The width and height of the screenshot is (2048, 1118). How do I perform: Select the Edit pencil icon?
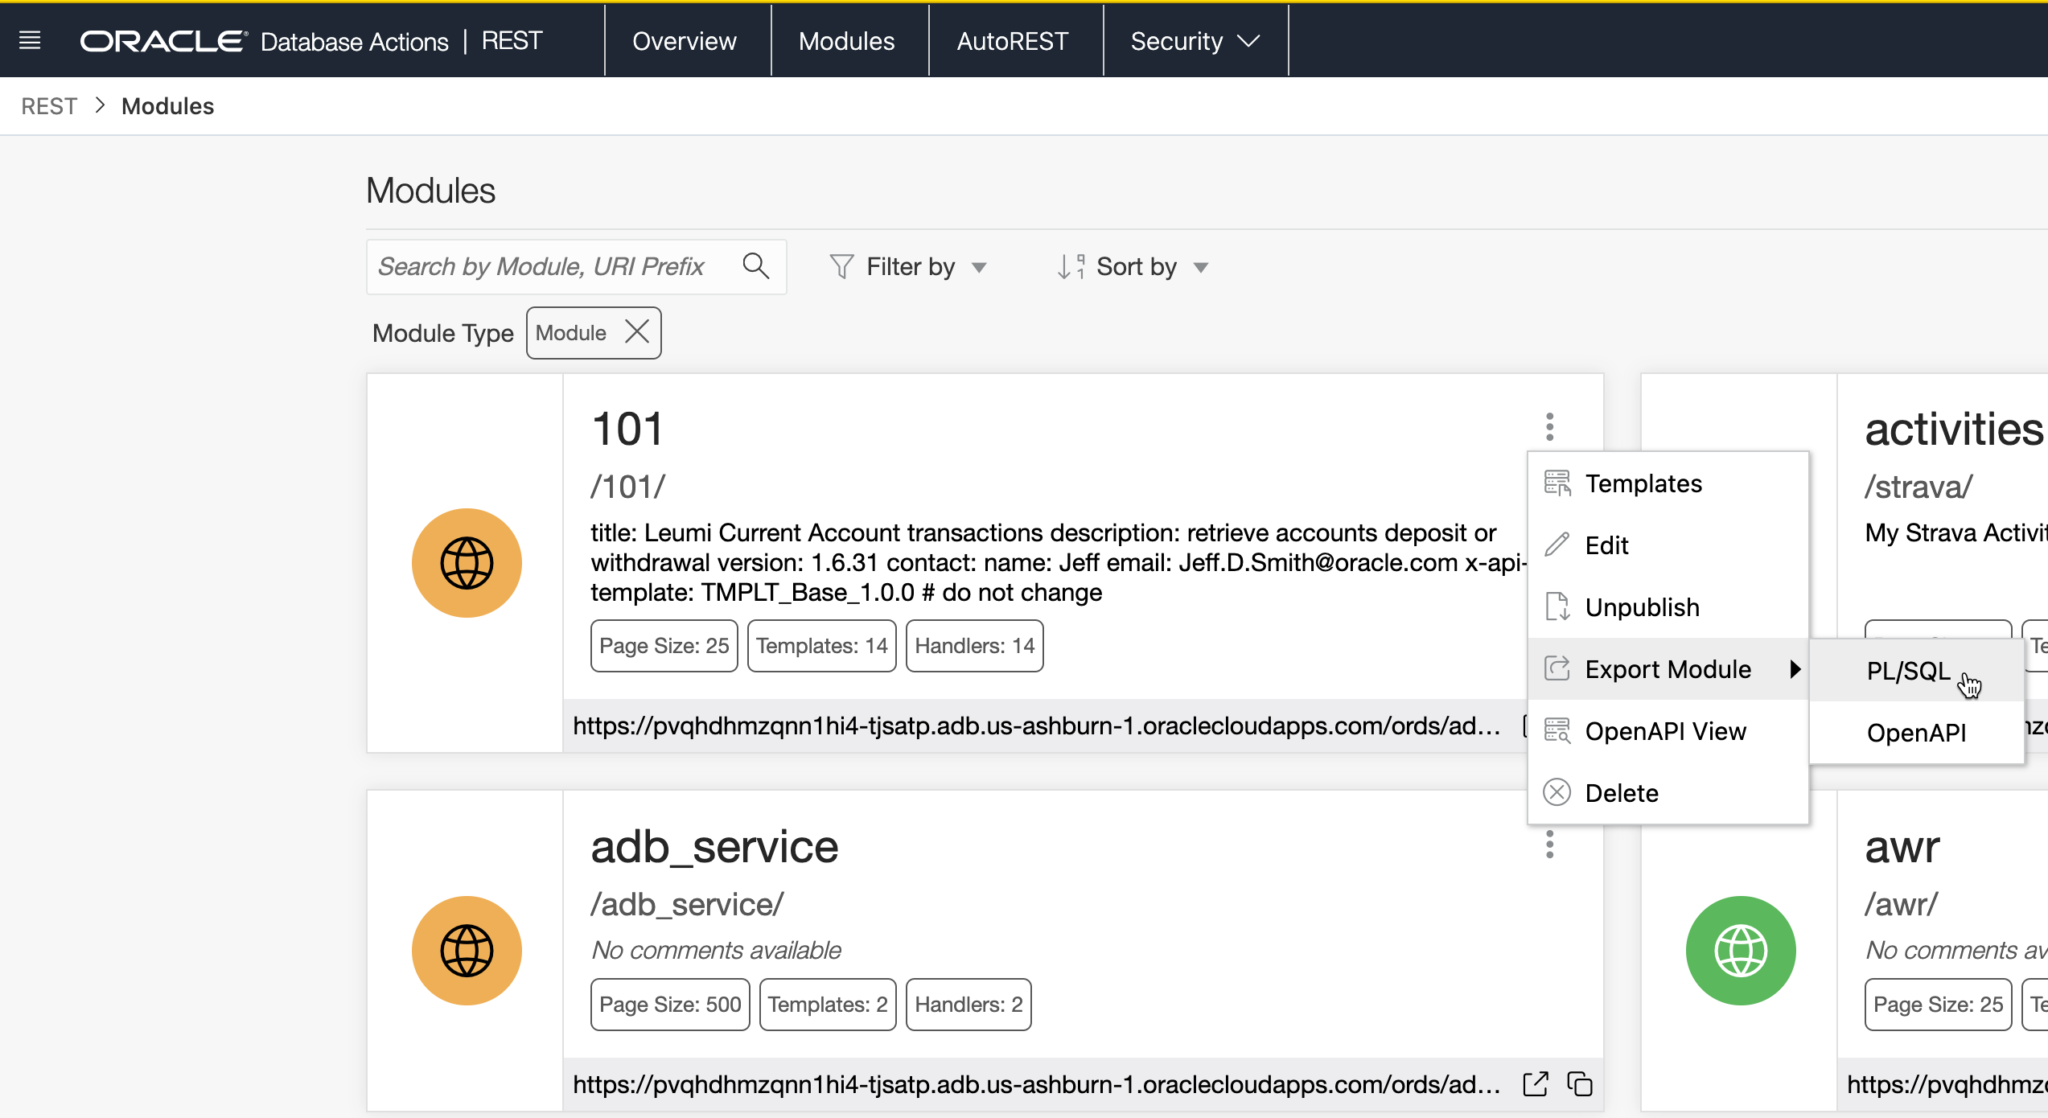[x=1556, y=545]
